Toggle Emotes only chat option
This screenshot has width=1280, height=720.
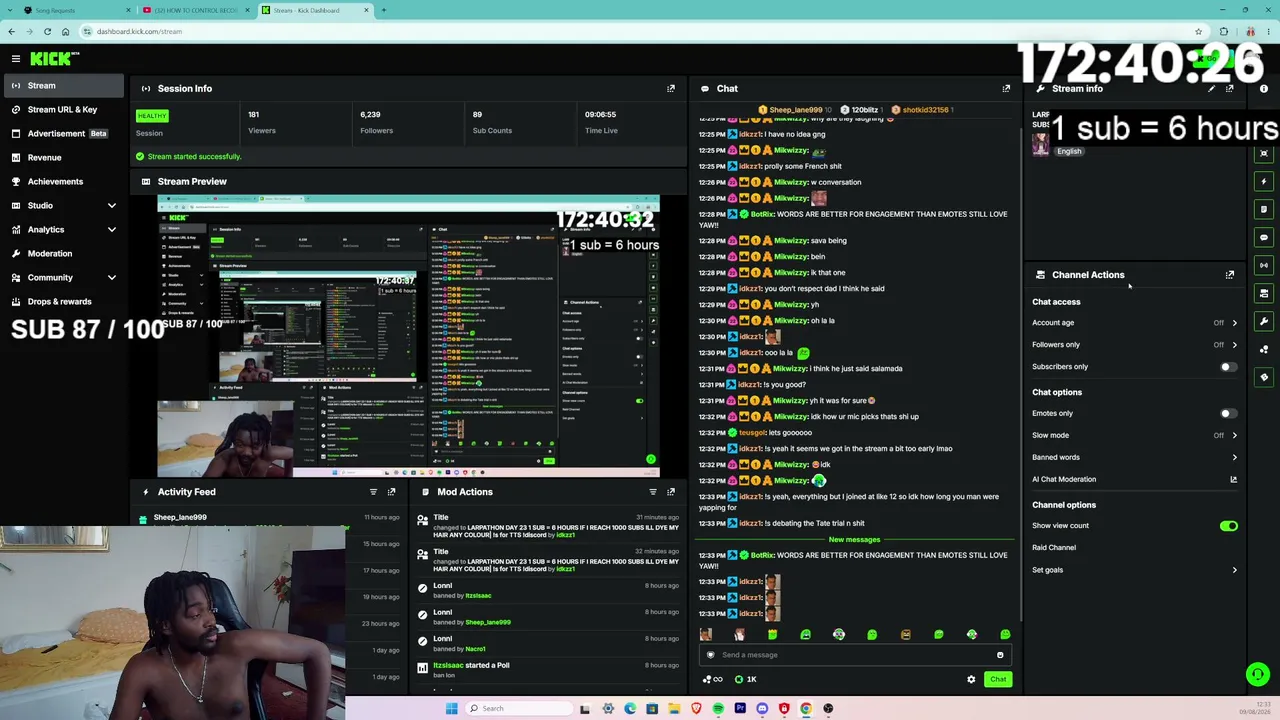[x=1229, y=413]
